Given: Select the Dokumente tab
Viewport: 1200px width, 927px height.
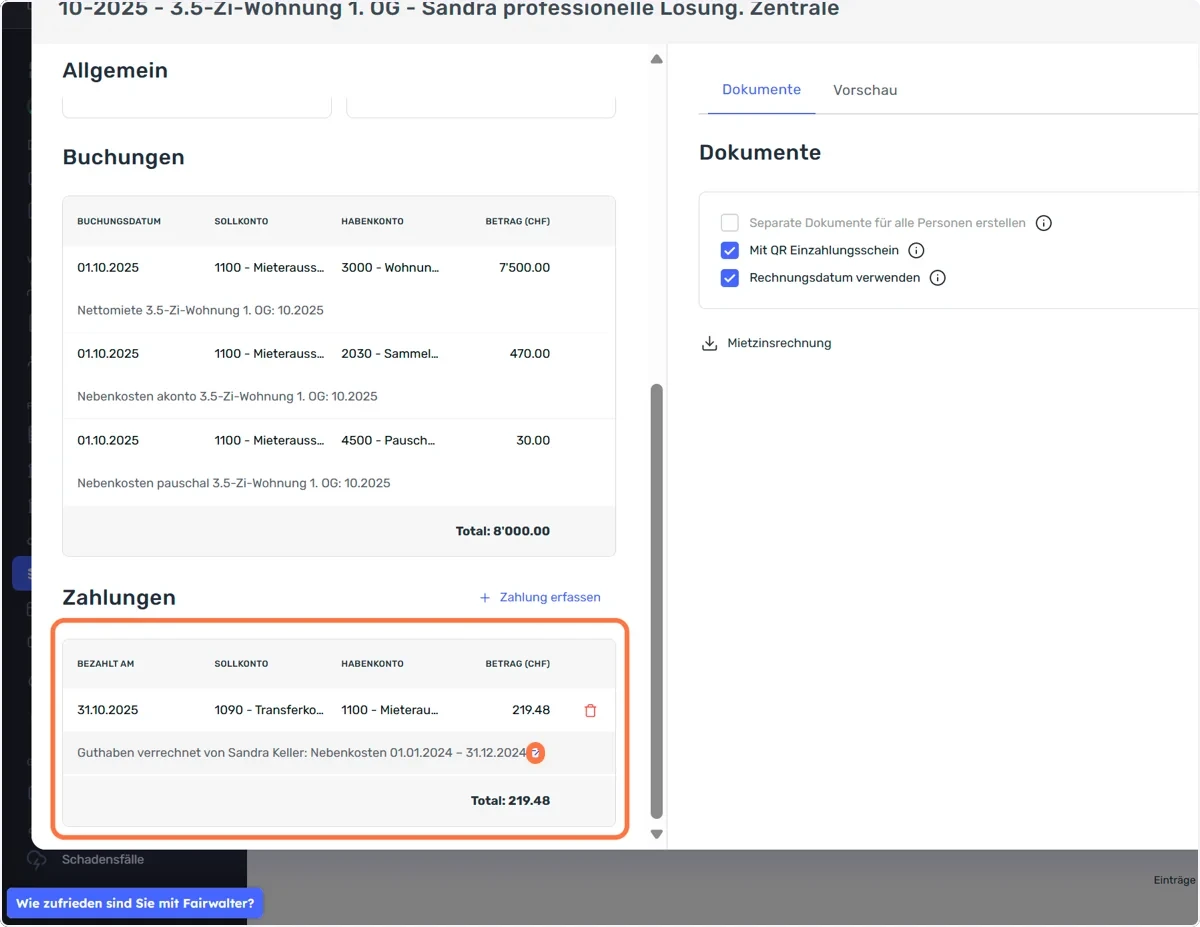Looking at the screenshot, I should pyautogui.click(x=761, y=89).
